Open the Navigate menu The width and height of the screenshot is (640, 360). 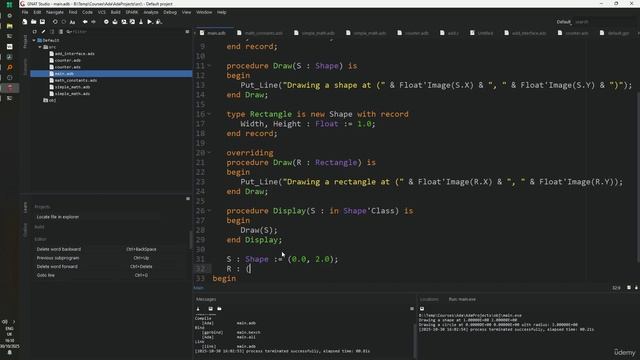(55, 12)
